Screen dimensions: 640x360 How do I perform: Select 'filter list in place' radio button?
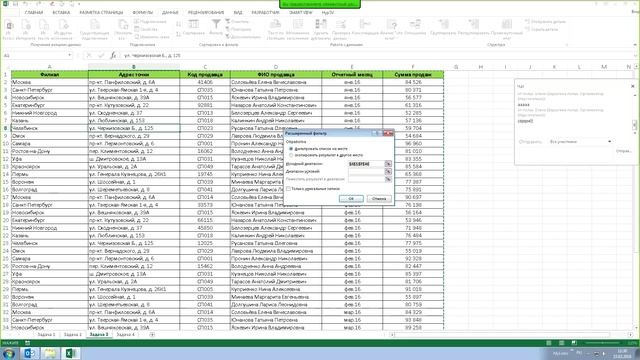pyautogui.click(x=291, y=149)
